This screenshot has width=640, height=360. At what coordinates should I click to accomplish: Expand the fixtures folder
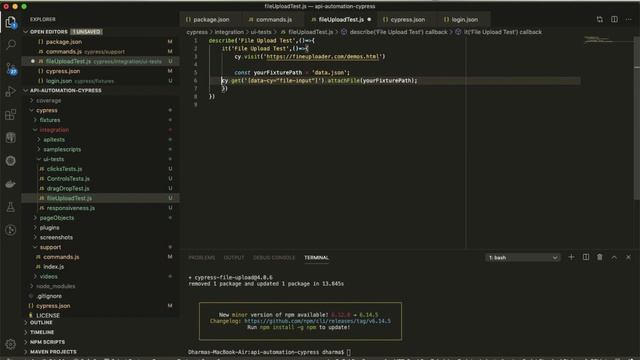[50, 120]
